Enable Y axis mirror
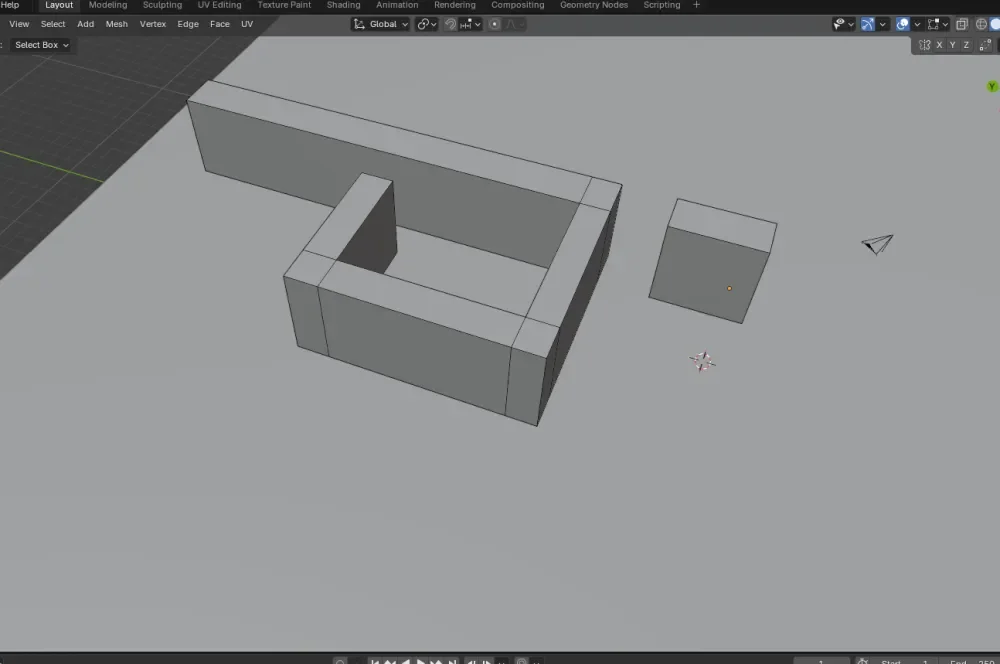 click(953, 45)
